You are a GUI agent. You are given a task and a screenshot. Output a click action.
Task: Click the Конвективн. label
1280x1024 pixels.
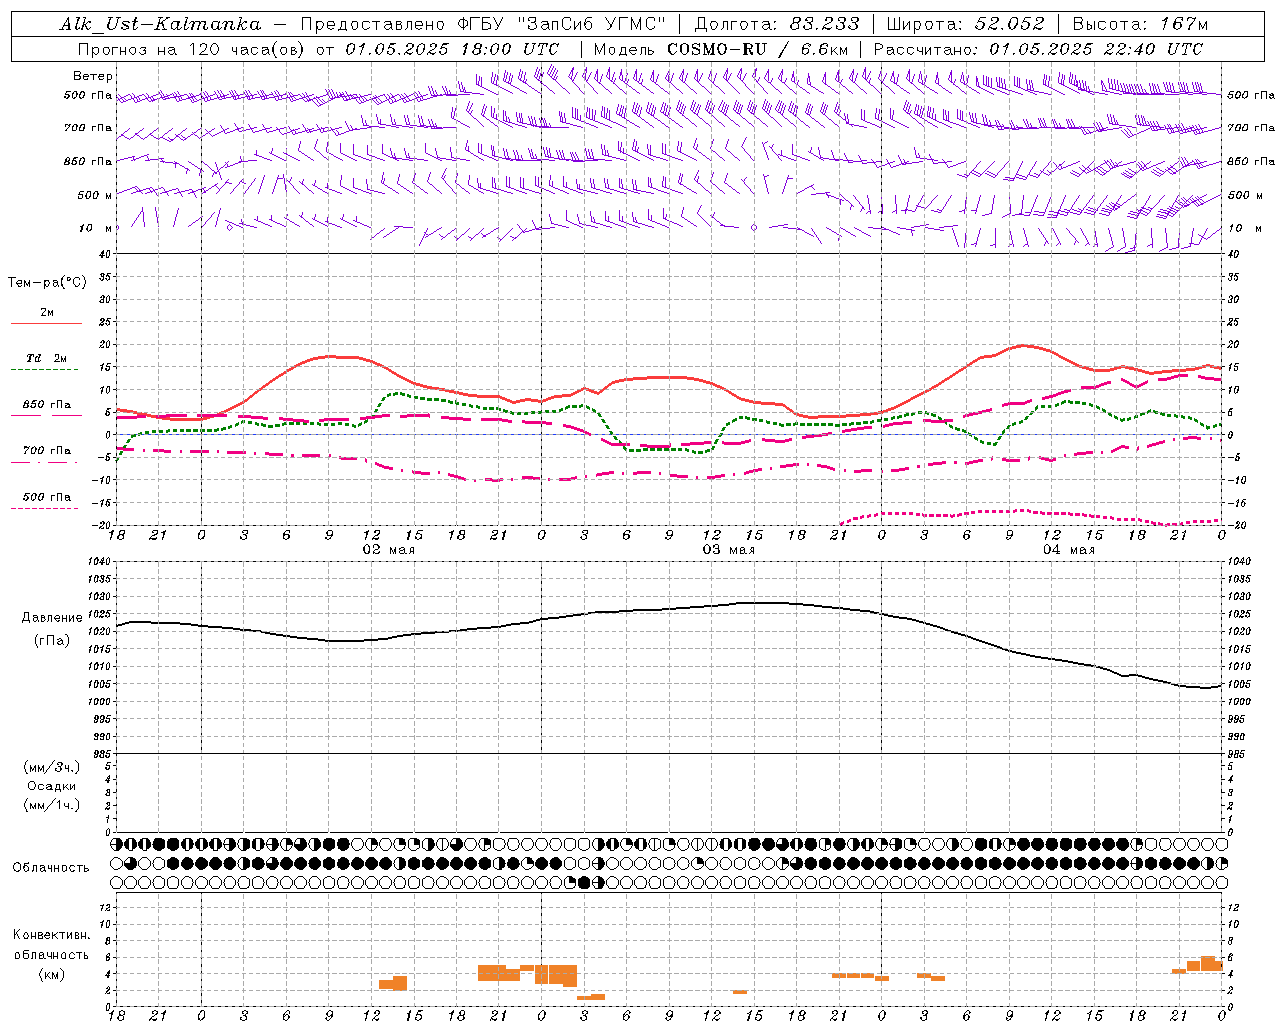pos(51,935)
